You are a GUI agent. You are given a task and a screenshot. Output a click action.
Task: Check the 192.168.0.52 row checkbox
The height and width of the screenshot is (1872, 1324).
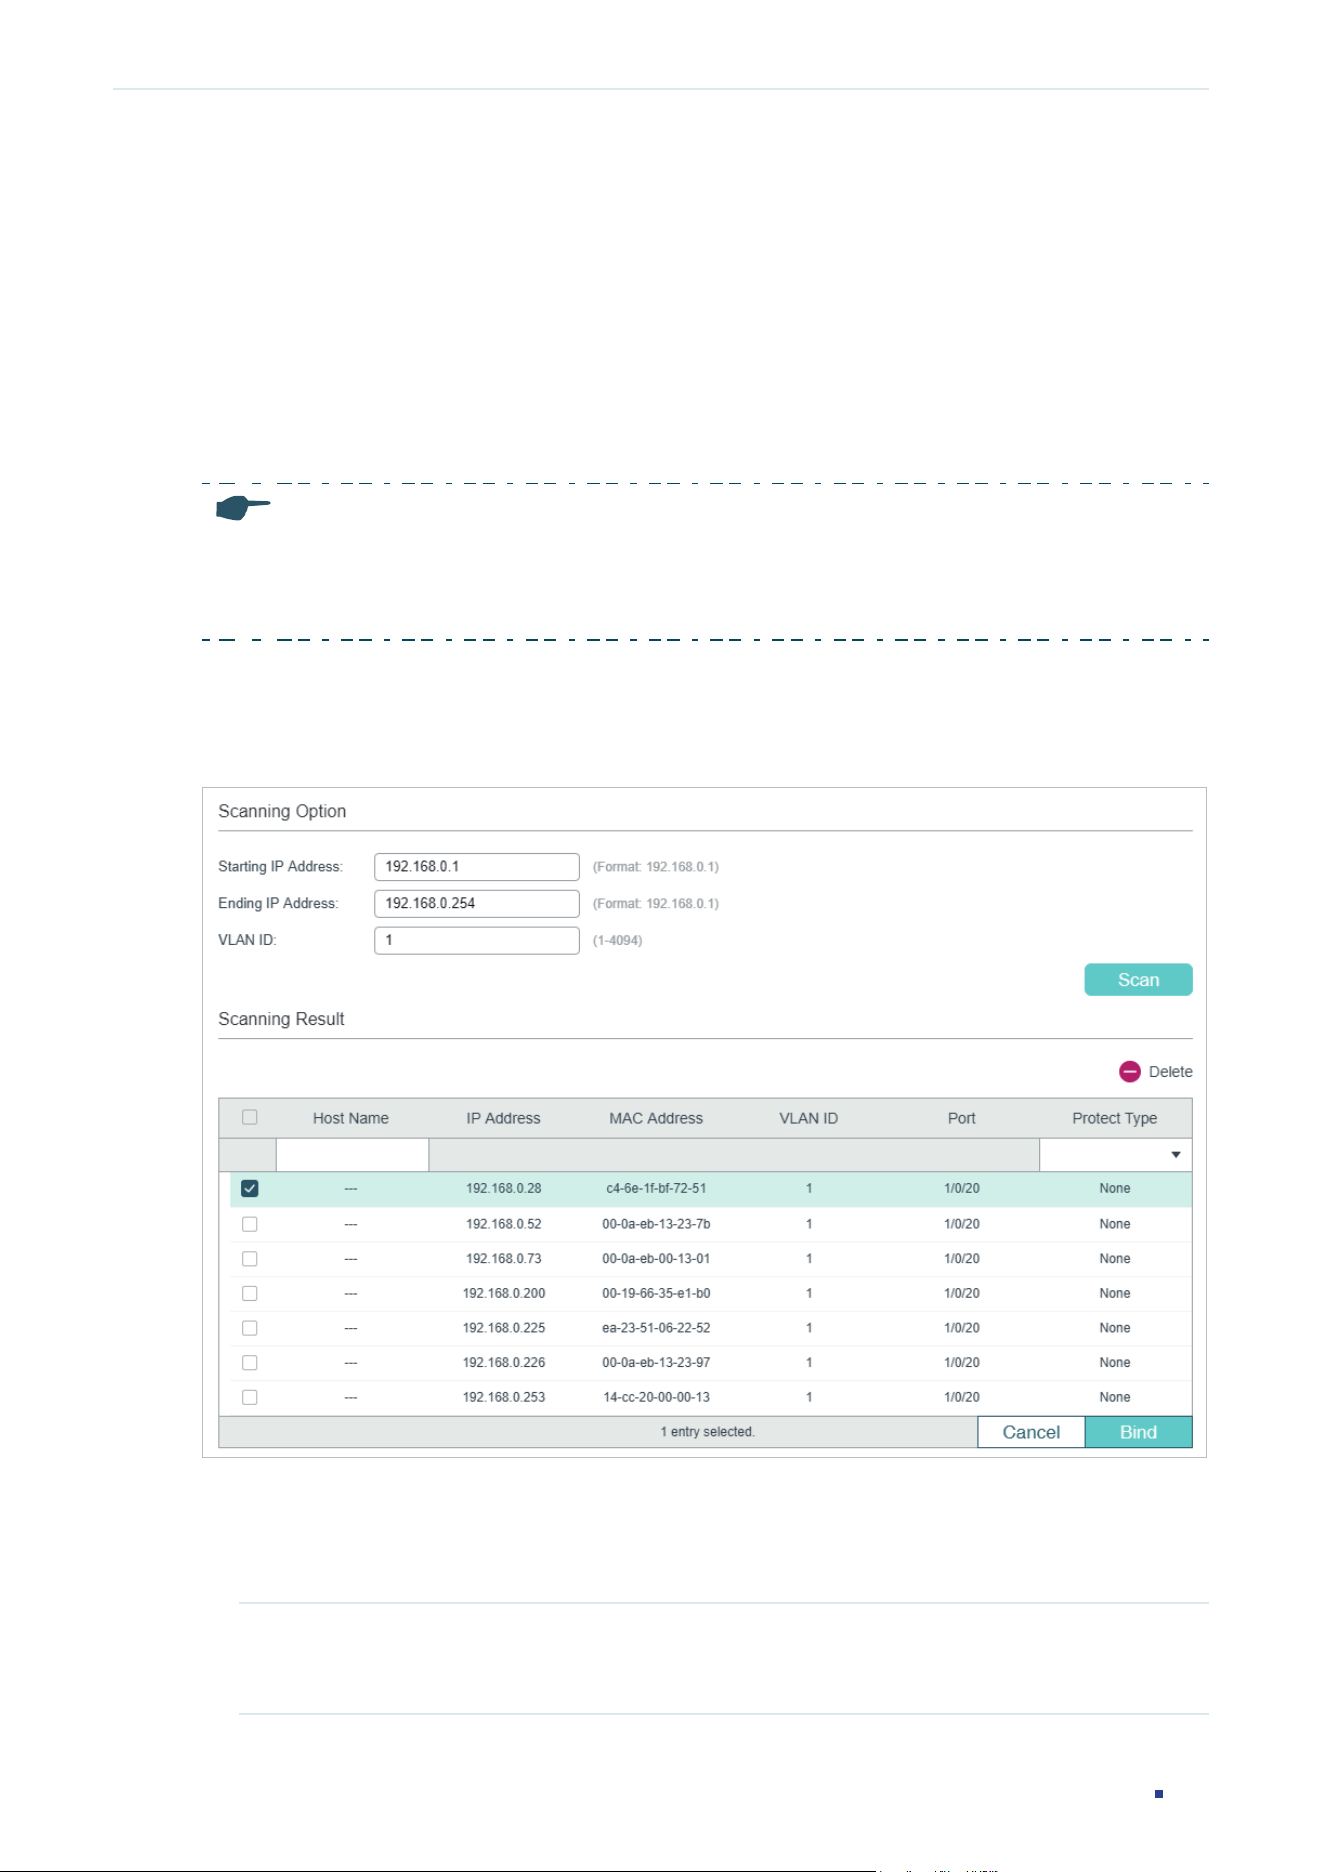(250, 1224)
